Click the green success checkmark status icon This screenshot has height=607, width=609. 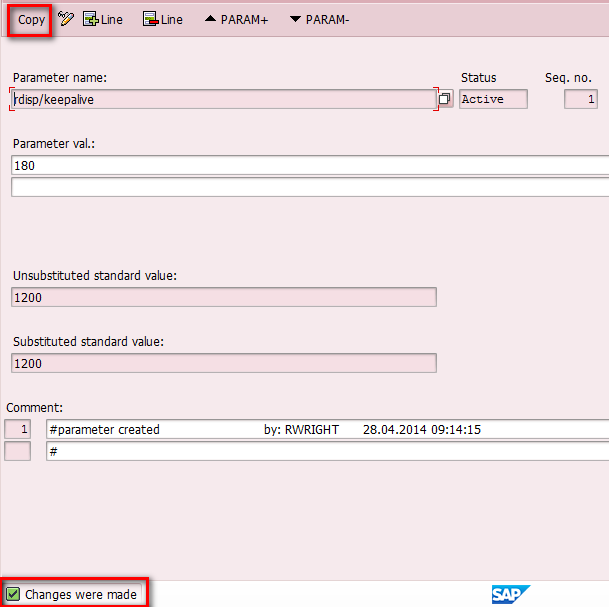[x=13, y=594]
